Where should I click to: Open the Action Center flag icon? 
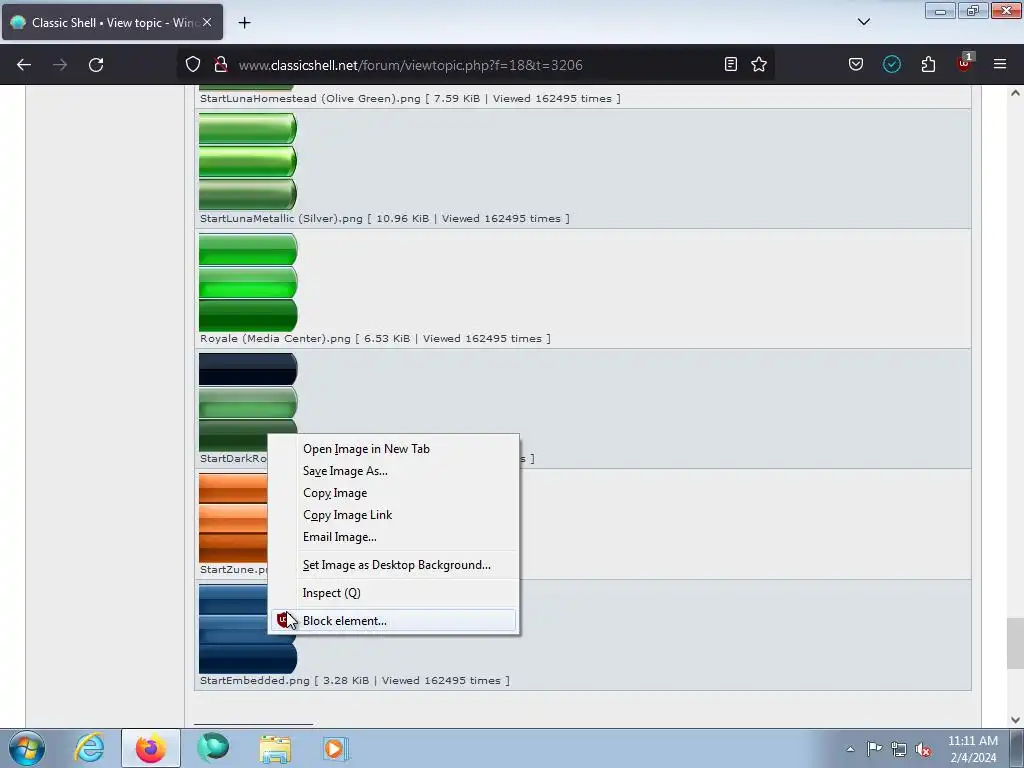point(874,749)
